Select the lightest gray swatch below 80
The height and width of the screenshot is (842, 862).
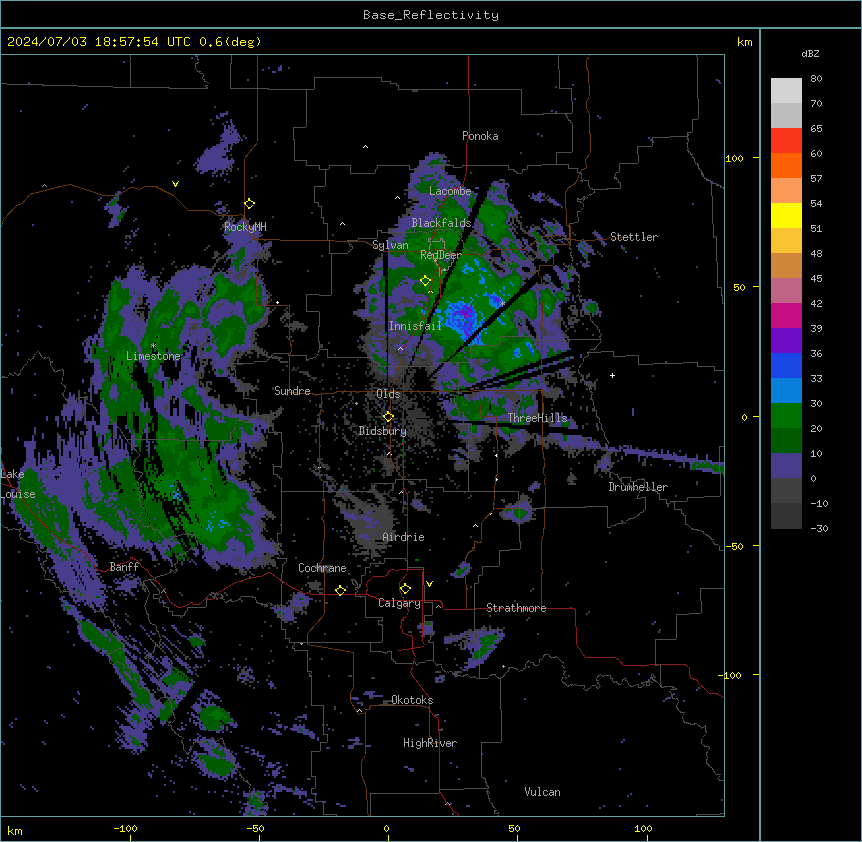pyautogui.click(x=786, y=91)
